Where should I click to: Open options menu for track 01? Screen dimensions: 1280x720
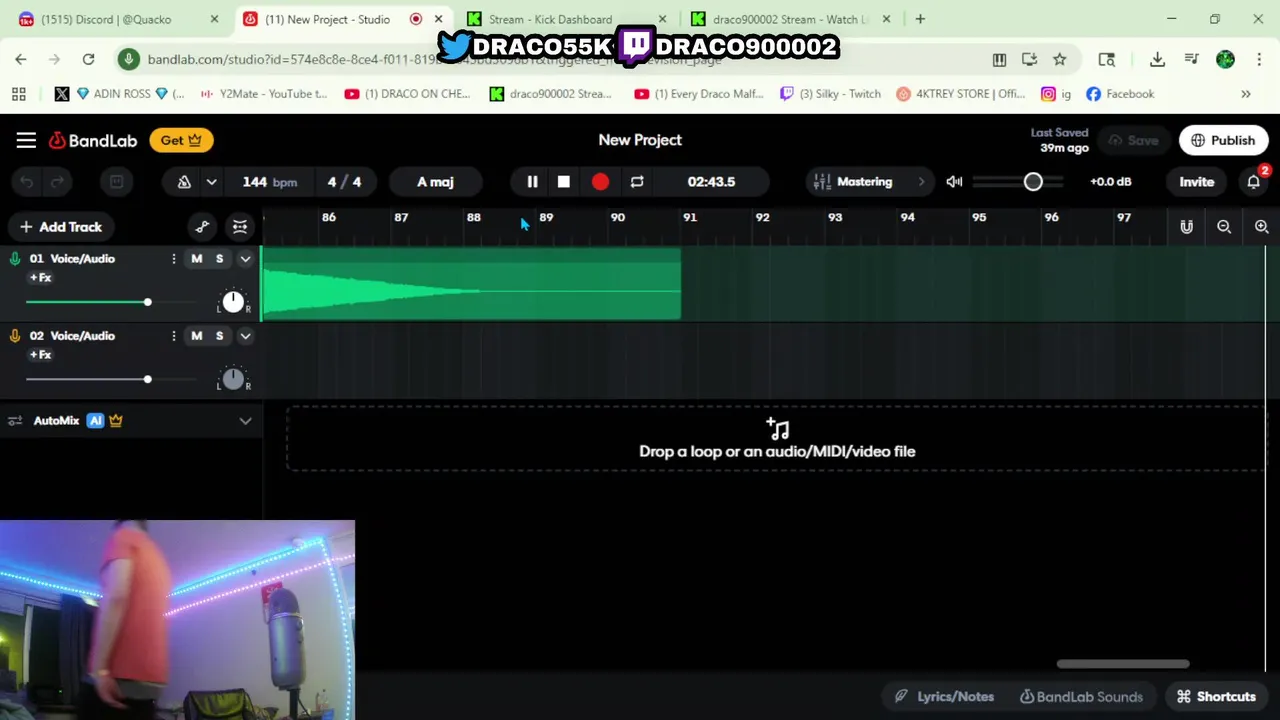coord(173,259)
